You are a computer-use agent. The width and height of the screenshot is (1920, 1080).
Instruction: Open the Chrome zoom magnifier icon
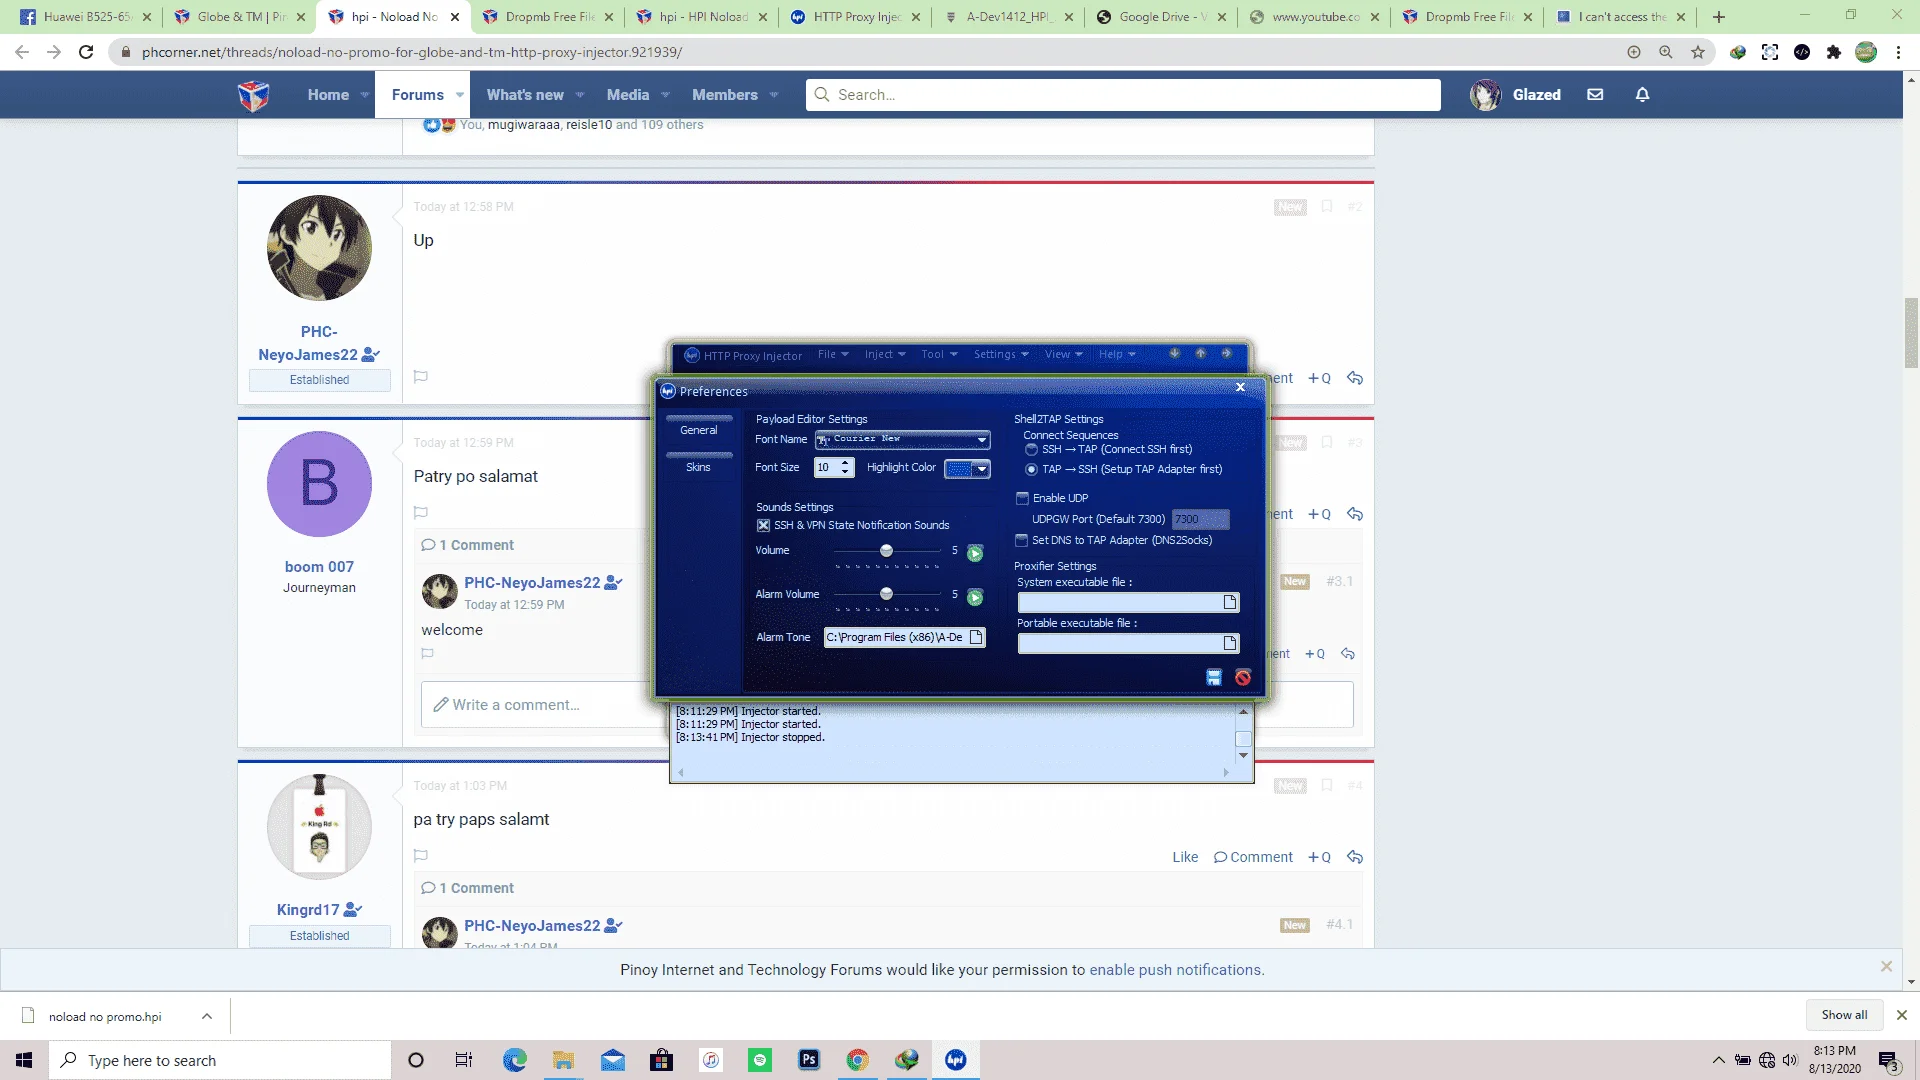(1666, 52)
